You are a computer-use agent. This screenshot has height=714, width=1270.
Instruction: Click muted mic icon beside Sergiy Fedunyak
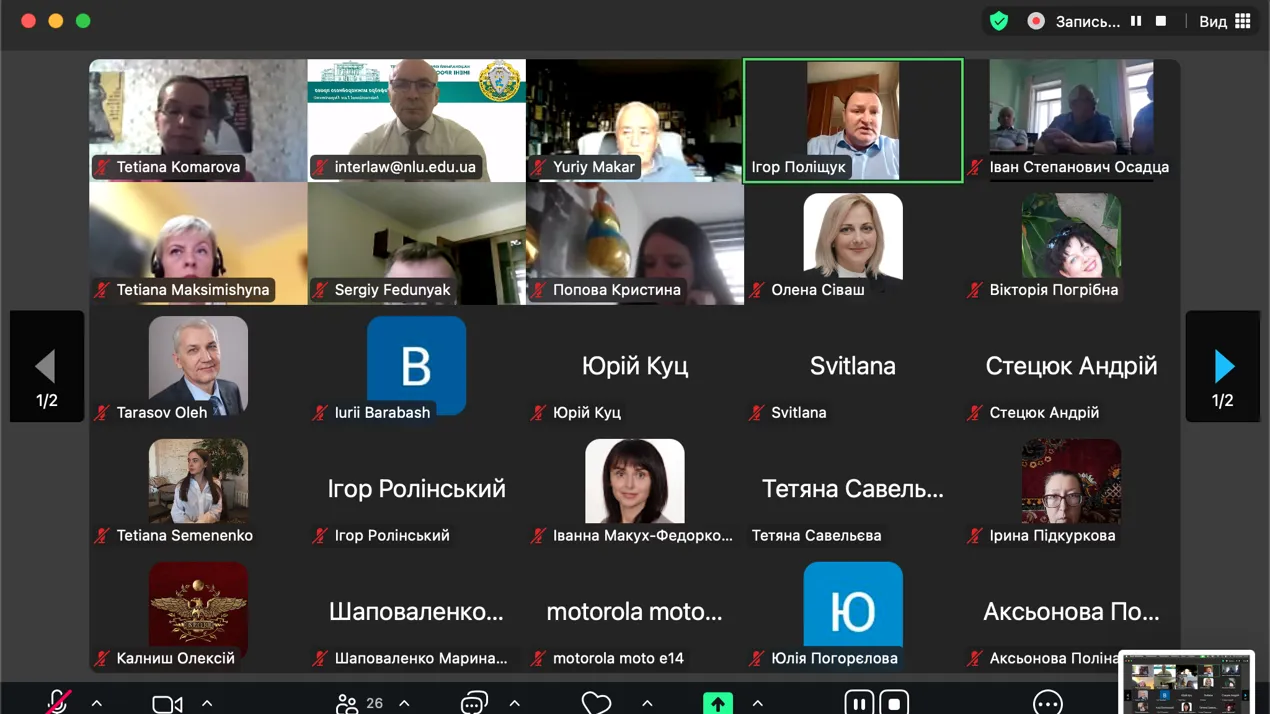(x=320, y=290)
